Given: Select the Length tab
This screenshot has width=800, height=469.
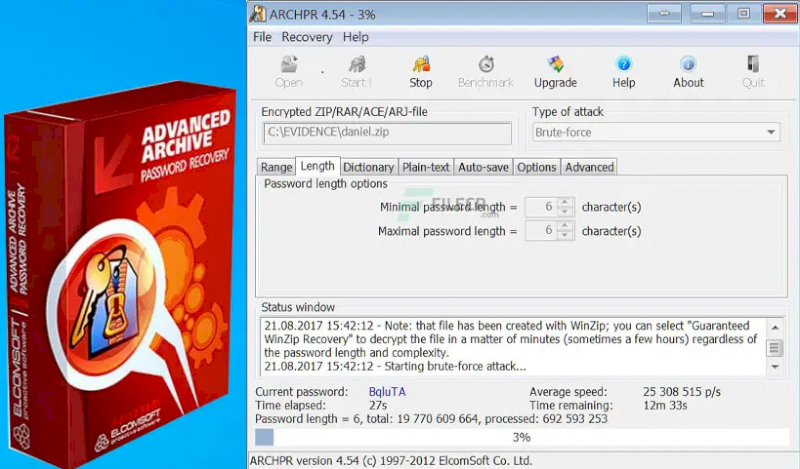Looking at the screenshot, I should click(317, 166).
